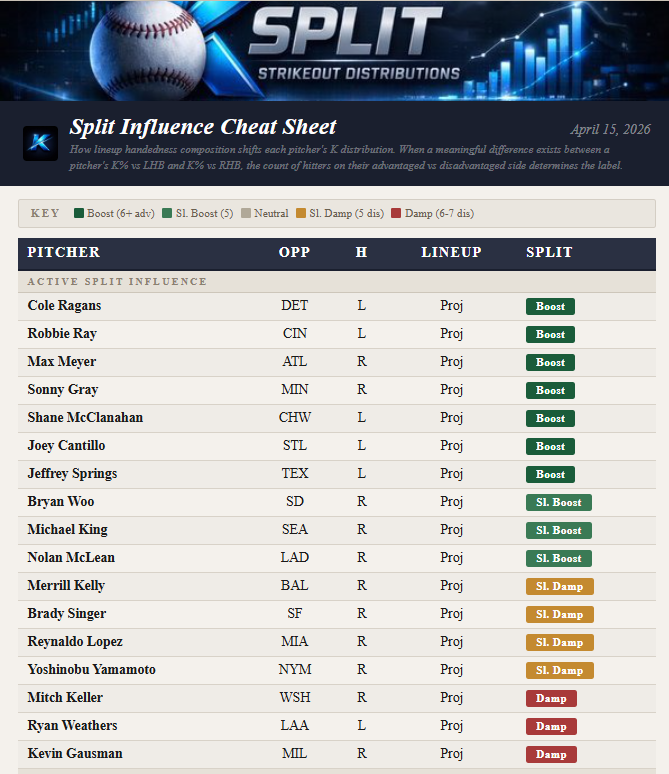Click opponent WSH in Mitch Keller row
This screenshot has height=774, width=669.
(295, 697)
